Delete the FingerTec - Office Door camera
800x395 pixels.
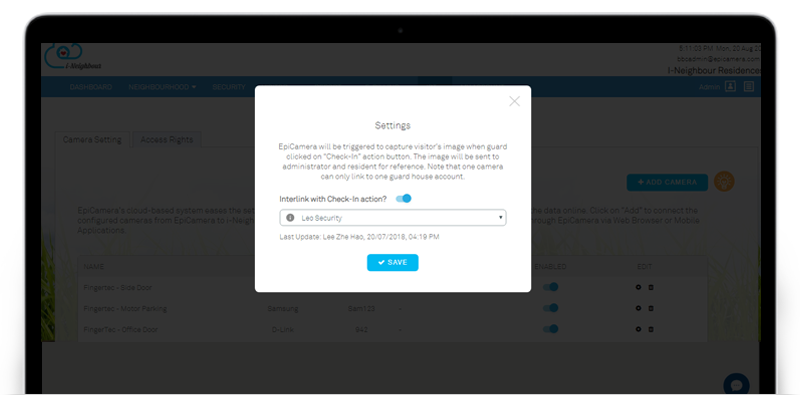tap(651, 329)
